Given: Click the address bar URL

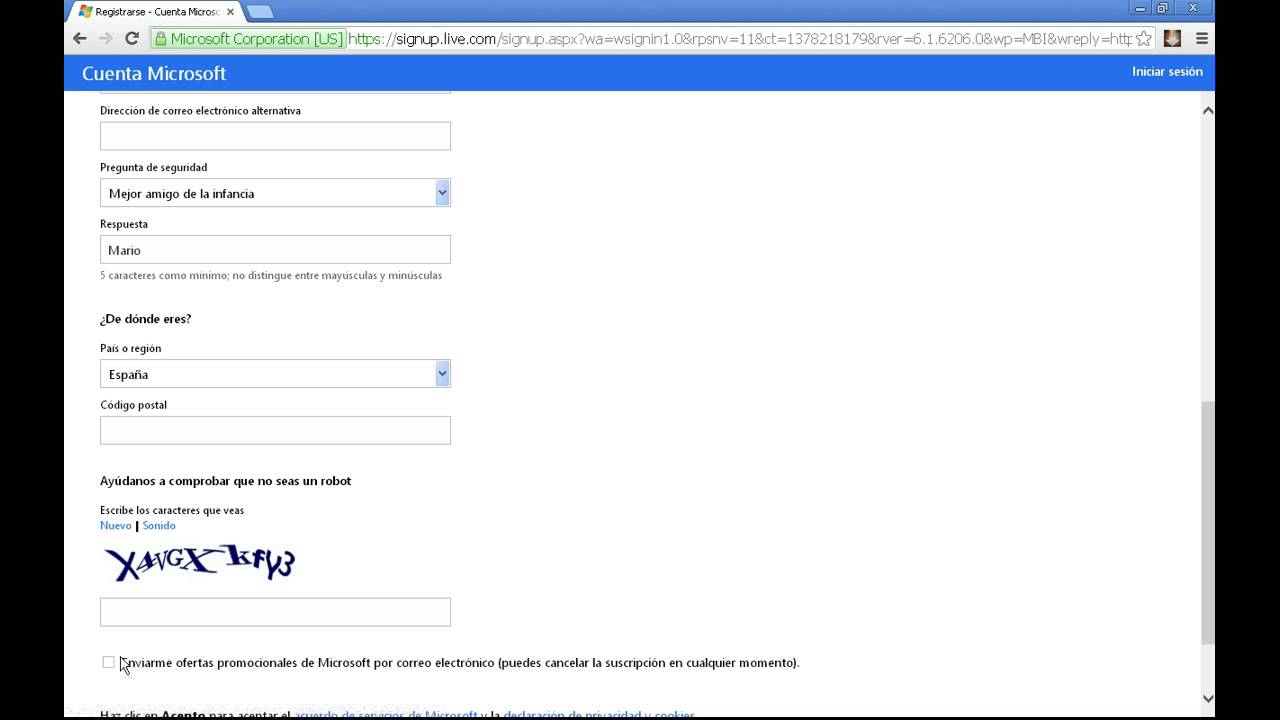Looking at the screenshot, I should coord(740,39).
